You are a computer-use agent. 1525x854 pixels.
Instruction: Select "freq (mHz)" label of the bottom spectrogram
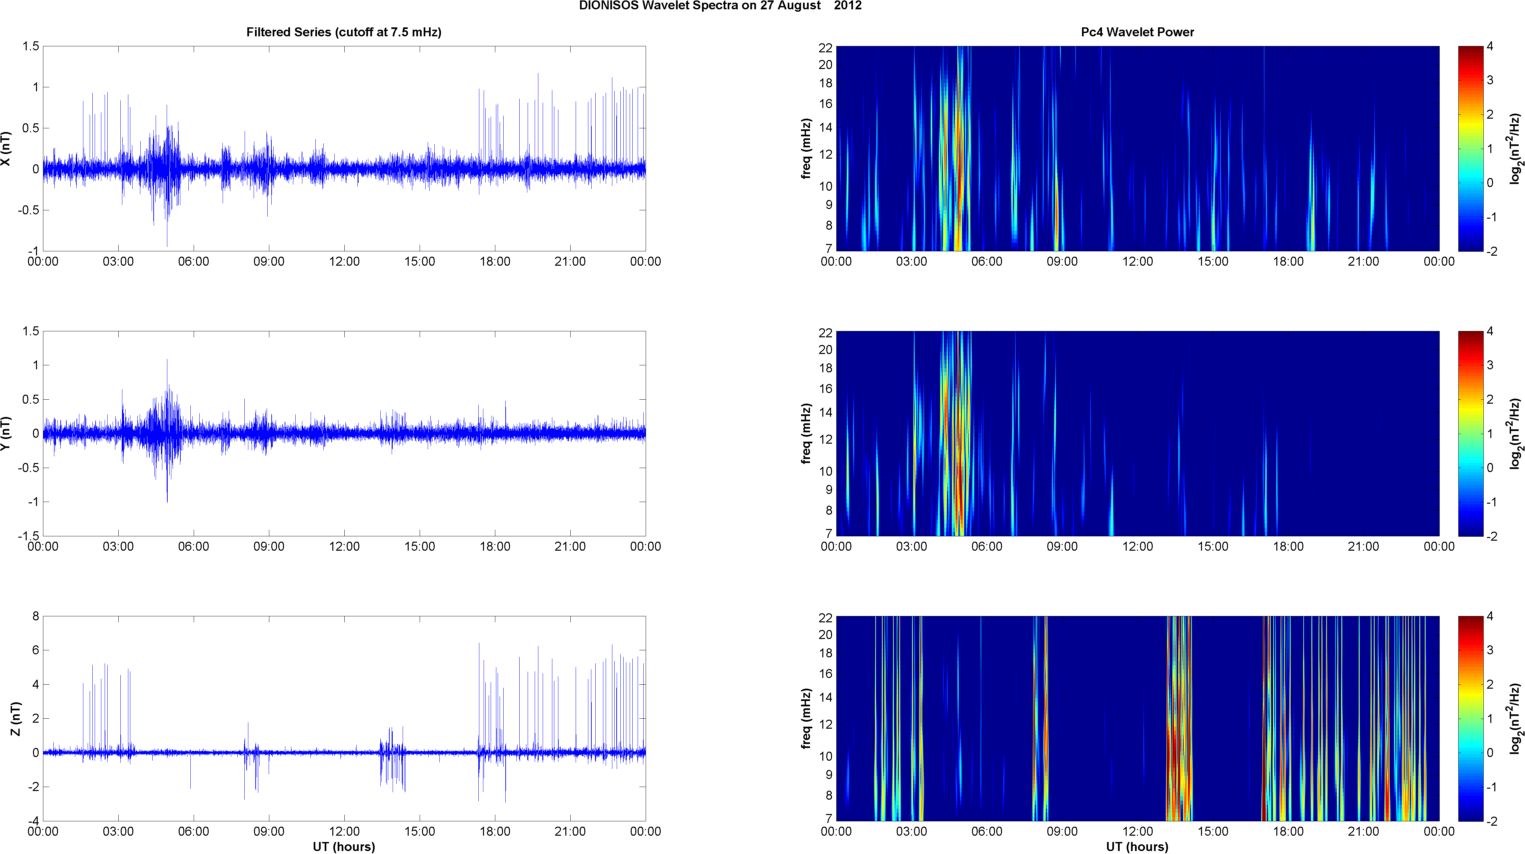point(806,718)
